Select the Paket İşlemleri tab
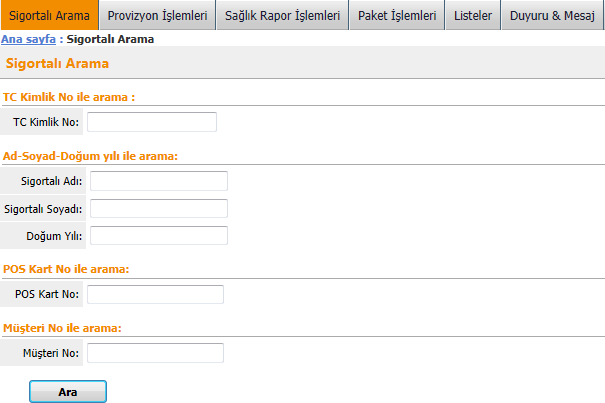Screen dimensions: 605x403 [x=397, y=15]
